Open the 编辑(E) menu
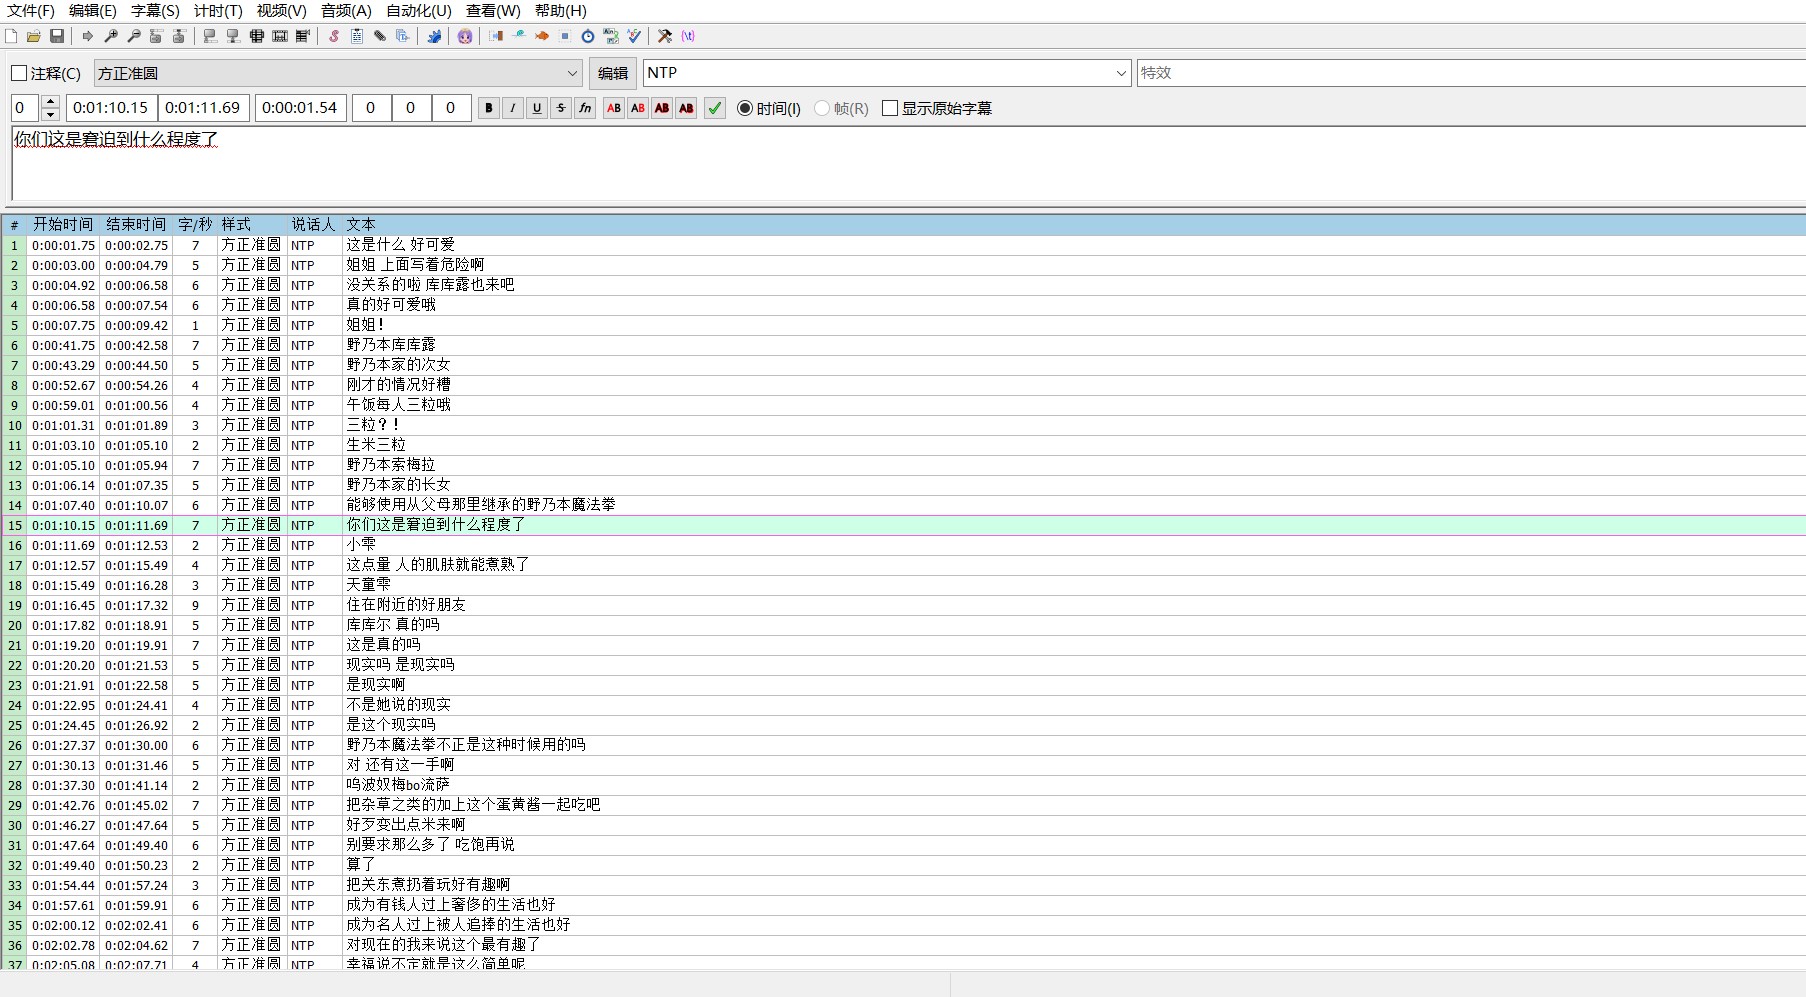Viewport: 1806px width, 997px height. coord(93,11)
